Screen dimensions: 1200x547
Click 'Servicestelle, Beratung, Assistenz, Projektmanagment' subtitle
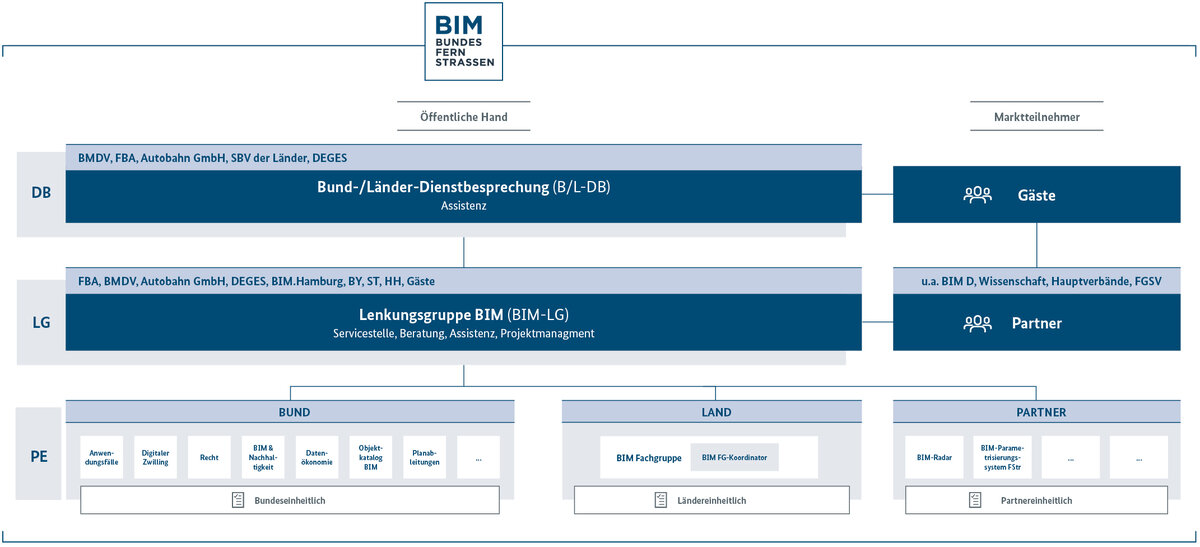(464, 333)
